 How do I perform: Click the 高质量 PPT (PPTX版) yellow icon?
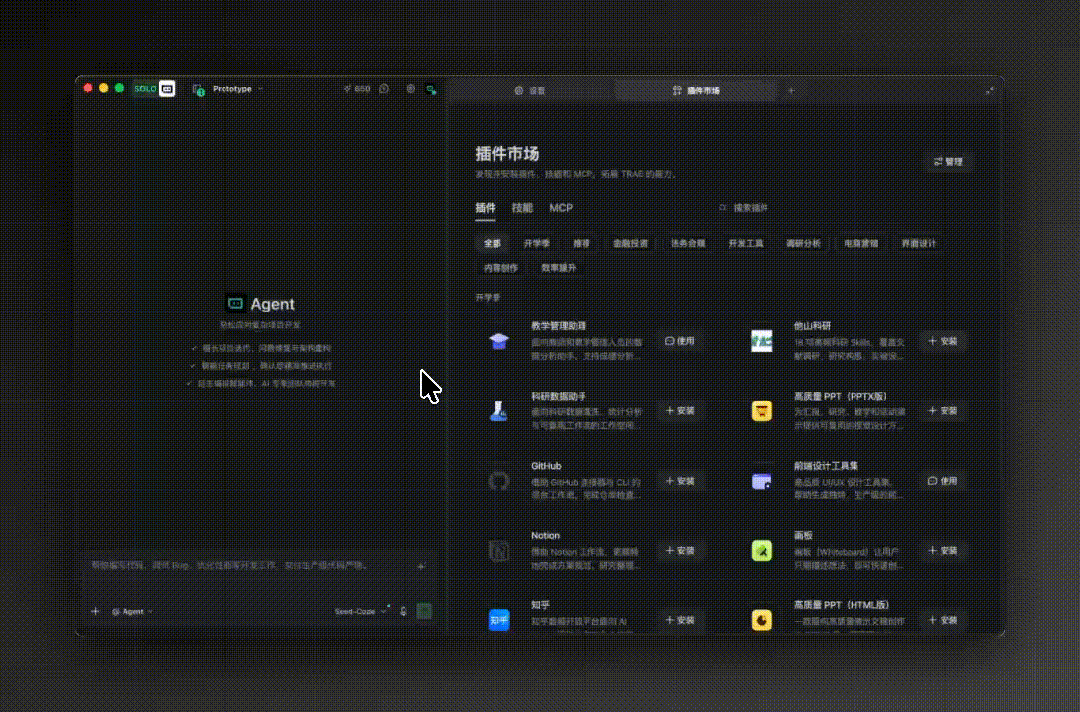[x=762, y=411]
